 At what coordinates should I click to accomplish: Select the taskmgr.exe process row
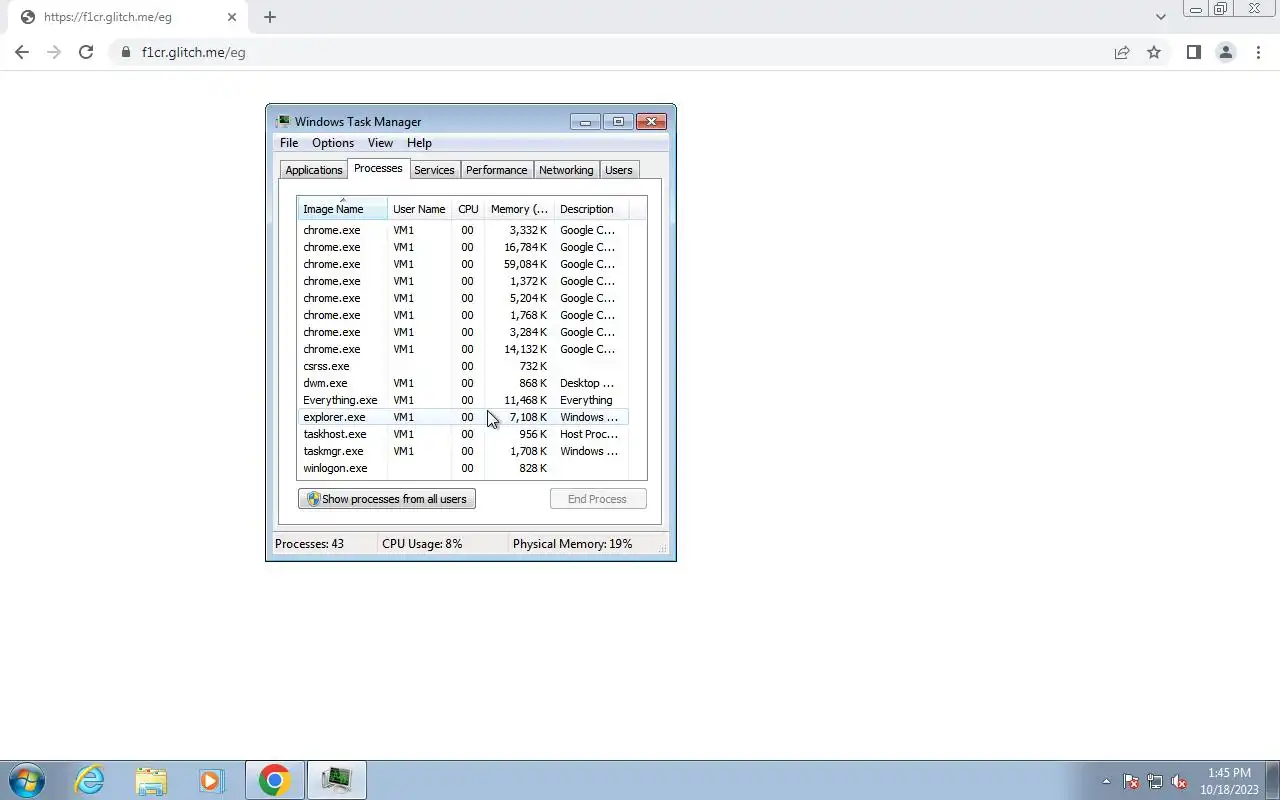click(x=463, y=451)
